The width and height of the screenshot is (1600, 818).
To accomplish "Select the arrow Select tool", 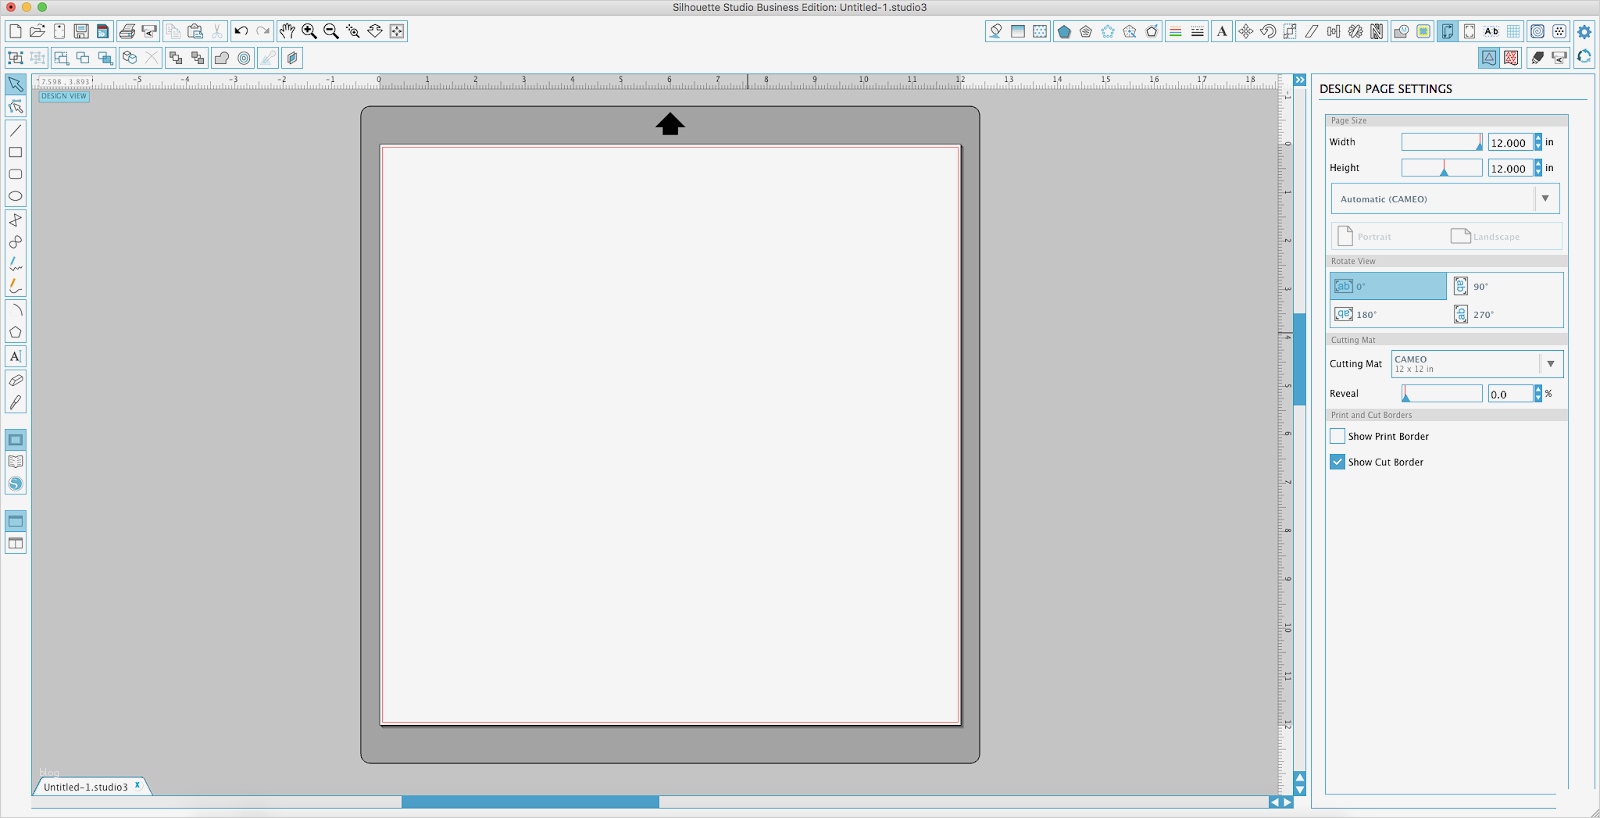I will tap(15, 84).
